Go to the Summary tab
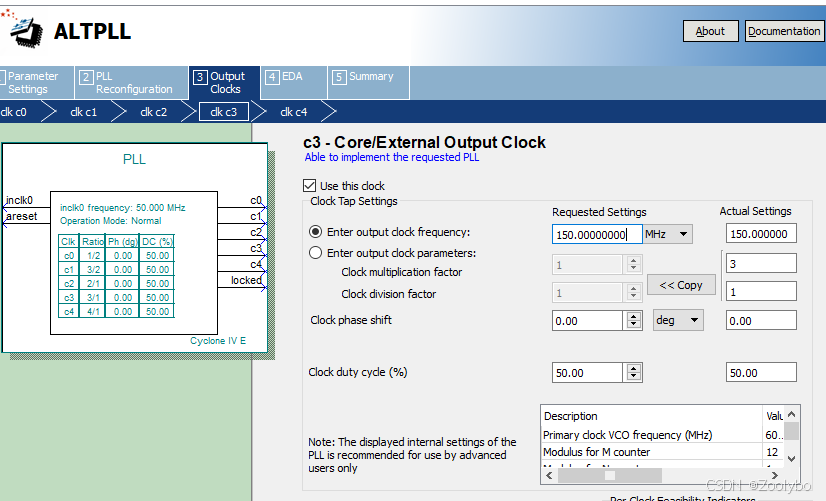 pyautogui.click(x=368, y=82)
